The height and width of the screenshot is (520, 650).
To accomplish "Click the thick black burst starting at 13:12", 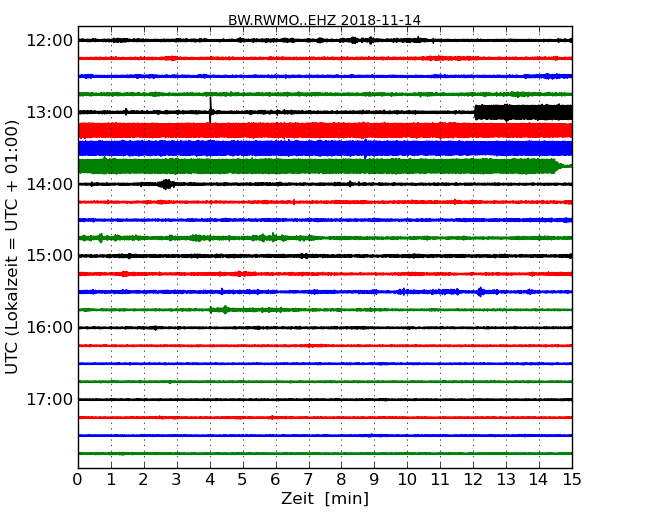I will point(523,112).
